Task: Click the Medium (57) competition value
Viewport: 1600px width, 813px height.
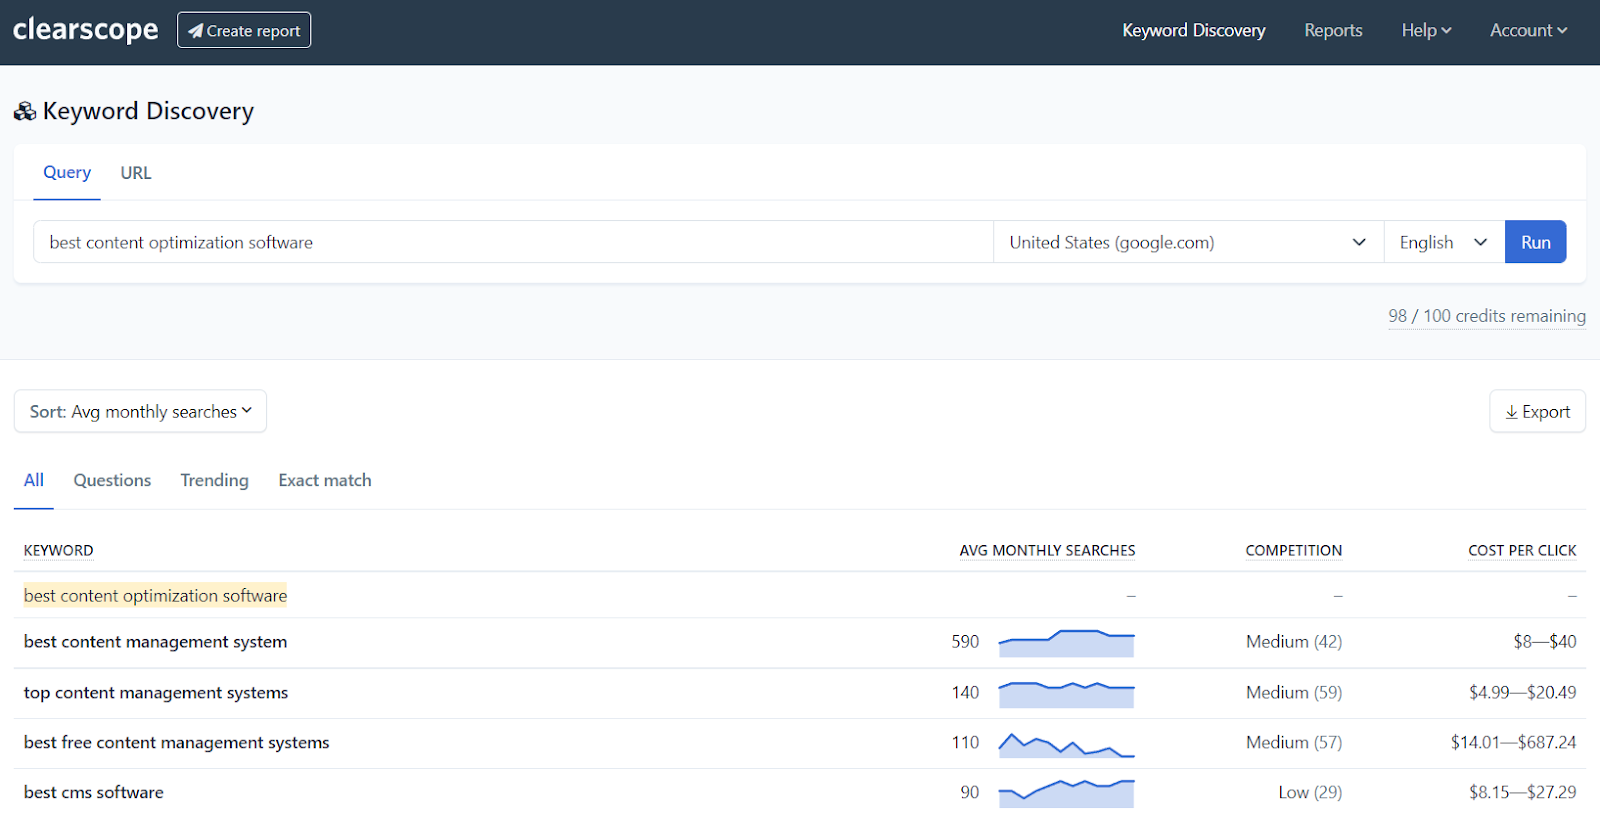Action: 1294,742
